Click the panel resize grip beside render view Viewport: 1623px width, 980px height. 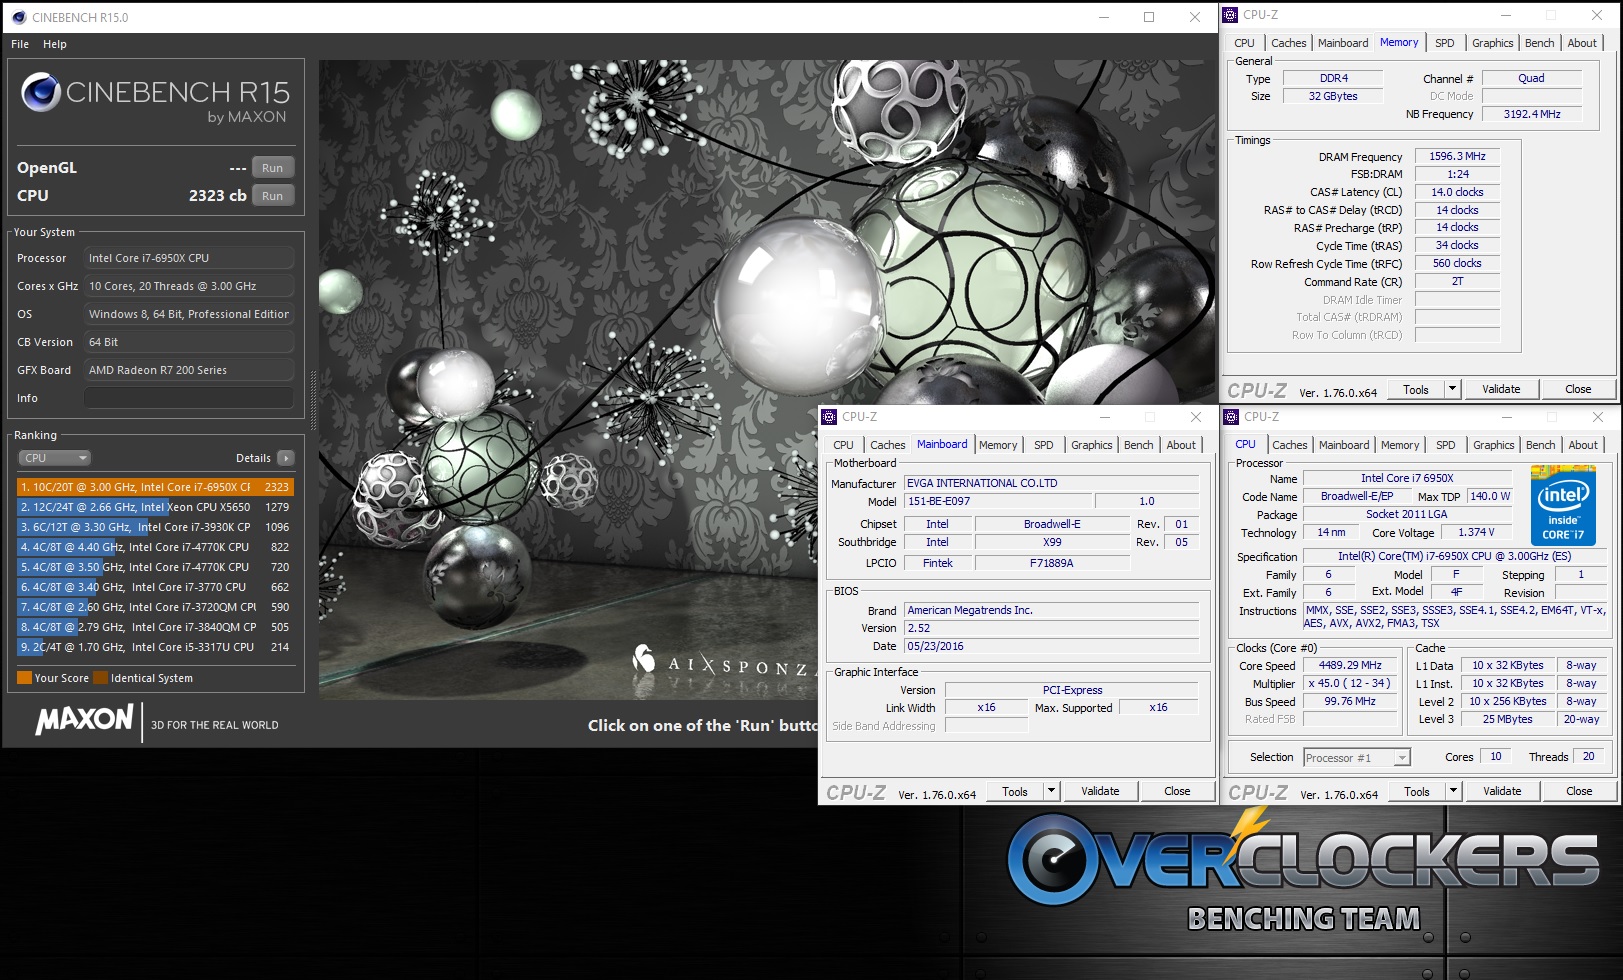coord(313,399)
